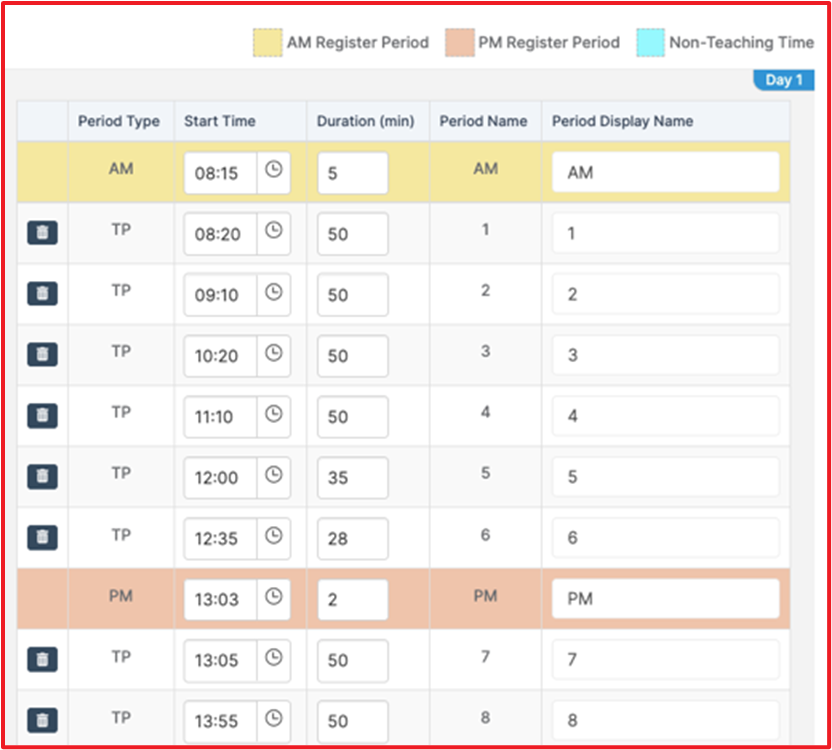Edit the 08:15 start time field
This screenshot has height=750, width=832.
[220, 173]
